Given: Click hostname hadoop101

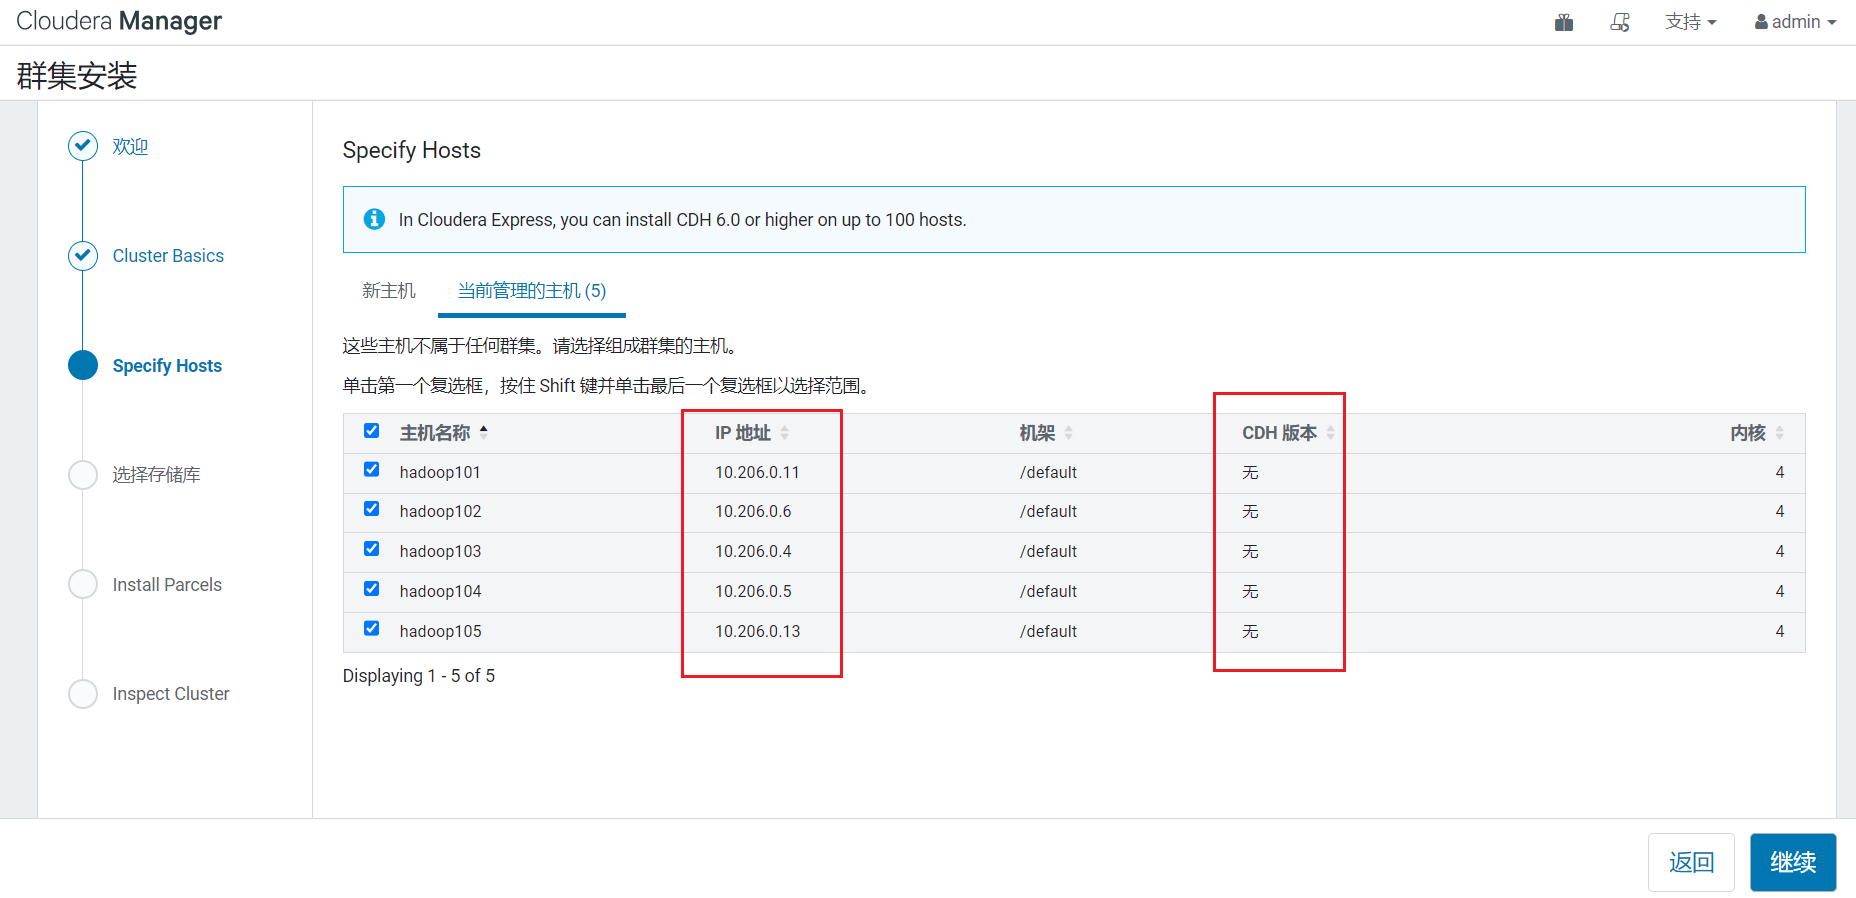Looking at the screenshot, I should pos(440,472).
